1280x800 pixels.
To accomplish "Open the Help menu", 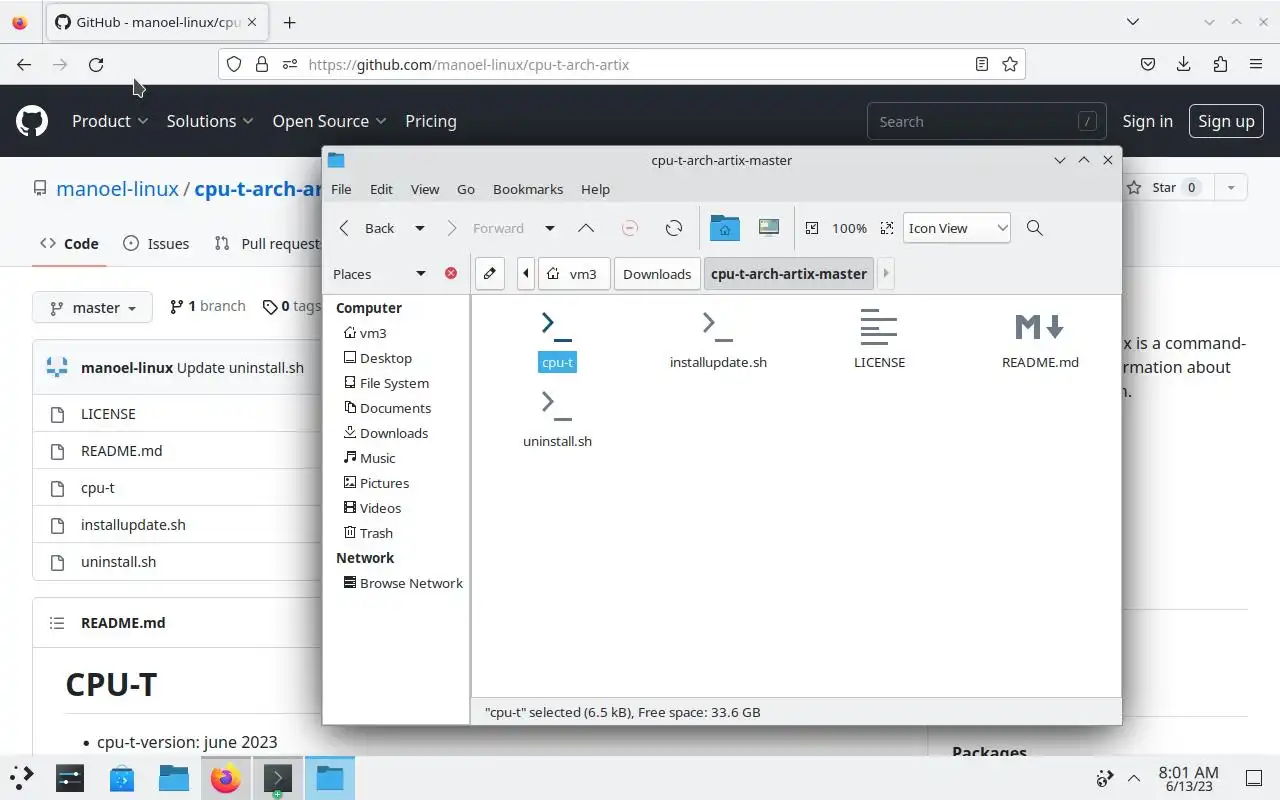I will click(x=595, y=189).
